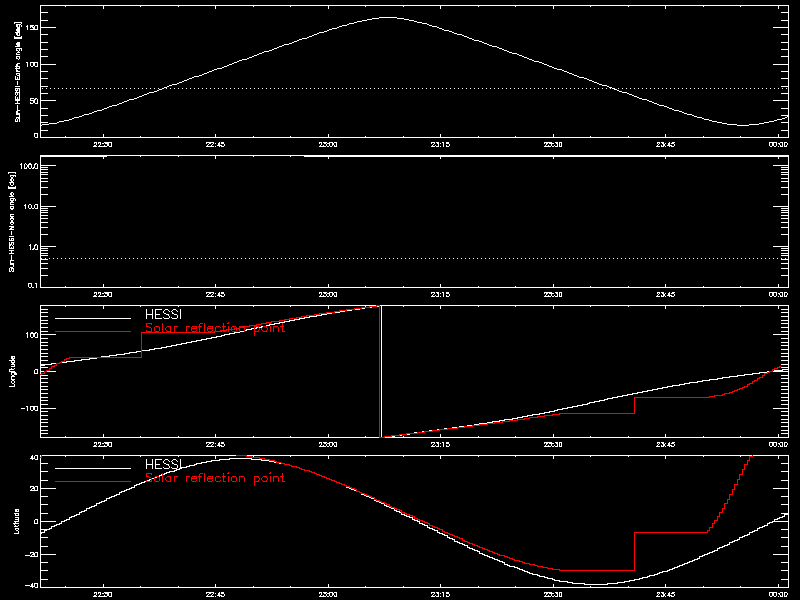800x600 pixels.
Task: Click the 'Sun-HESSI-Noon angle [deg]' axis title
Action: tap(12, 221)
